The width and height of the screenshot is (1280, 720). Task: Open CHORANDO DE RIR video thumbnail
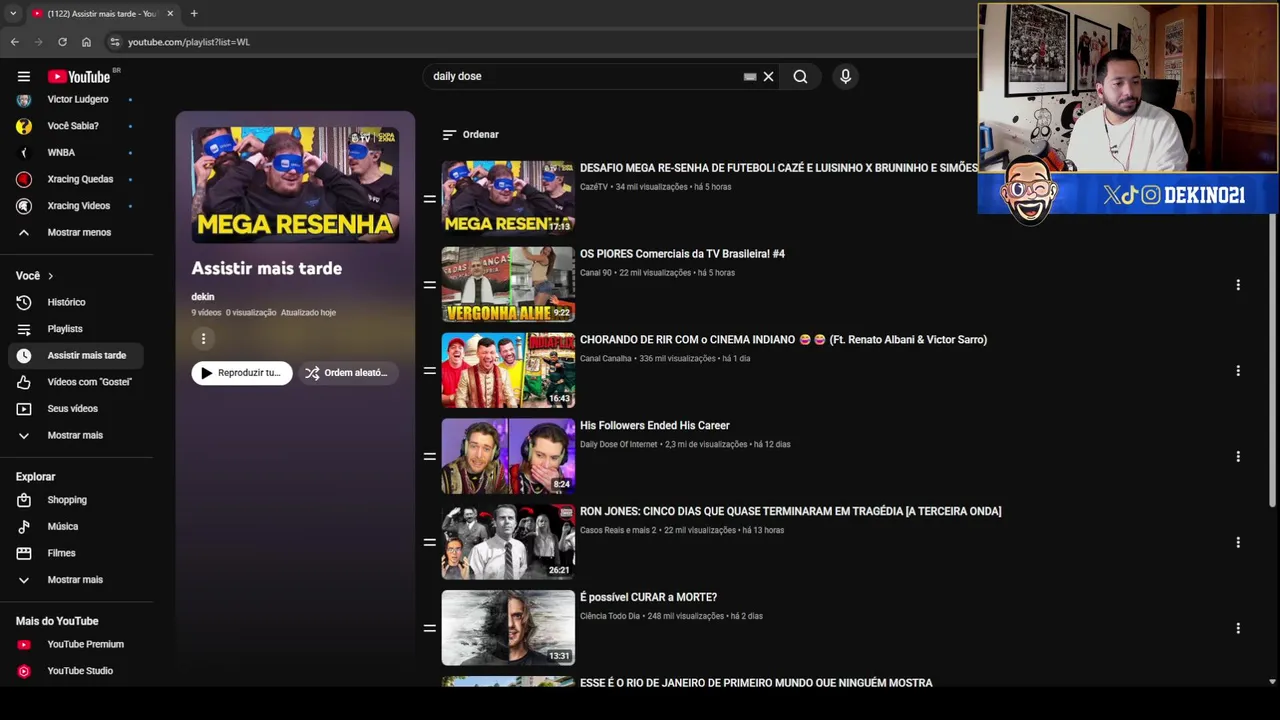click(508, 370)
